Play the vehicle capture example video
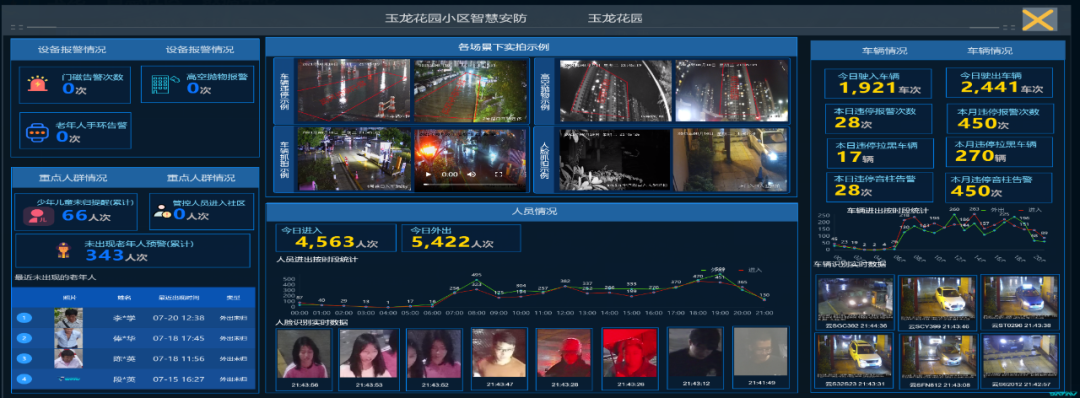Viewport: 1080px width, 398px height. (x=428, y=175)
